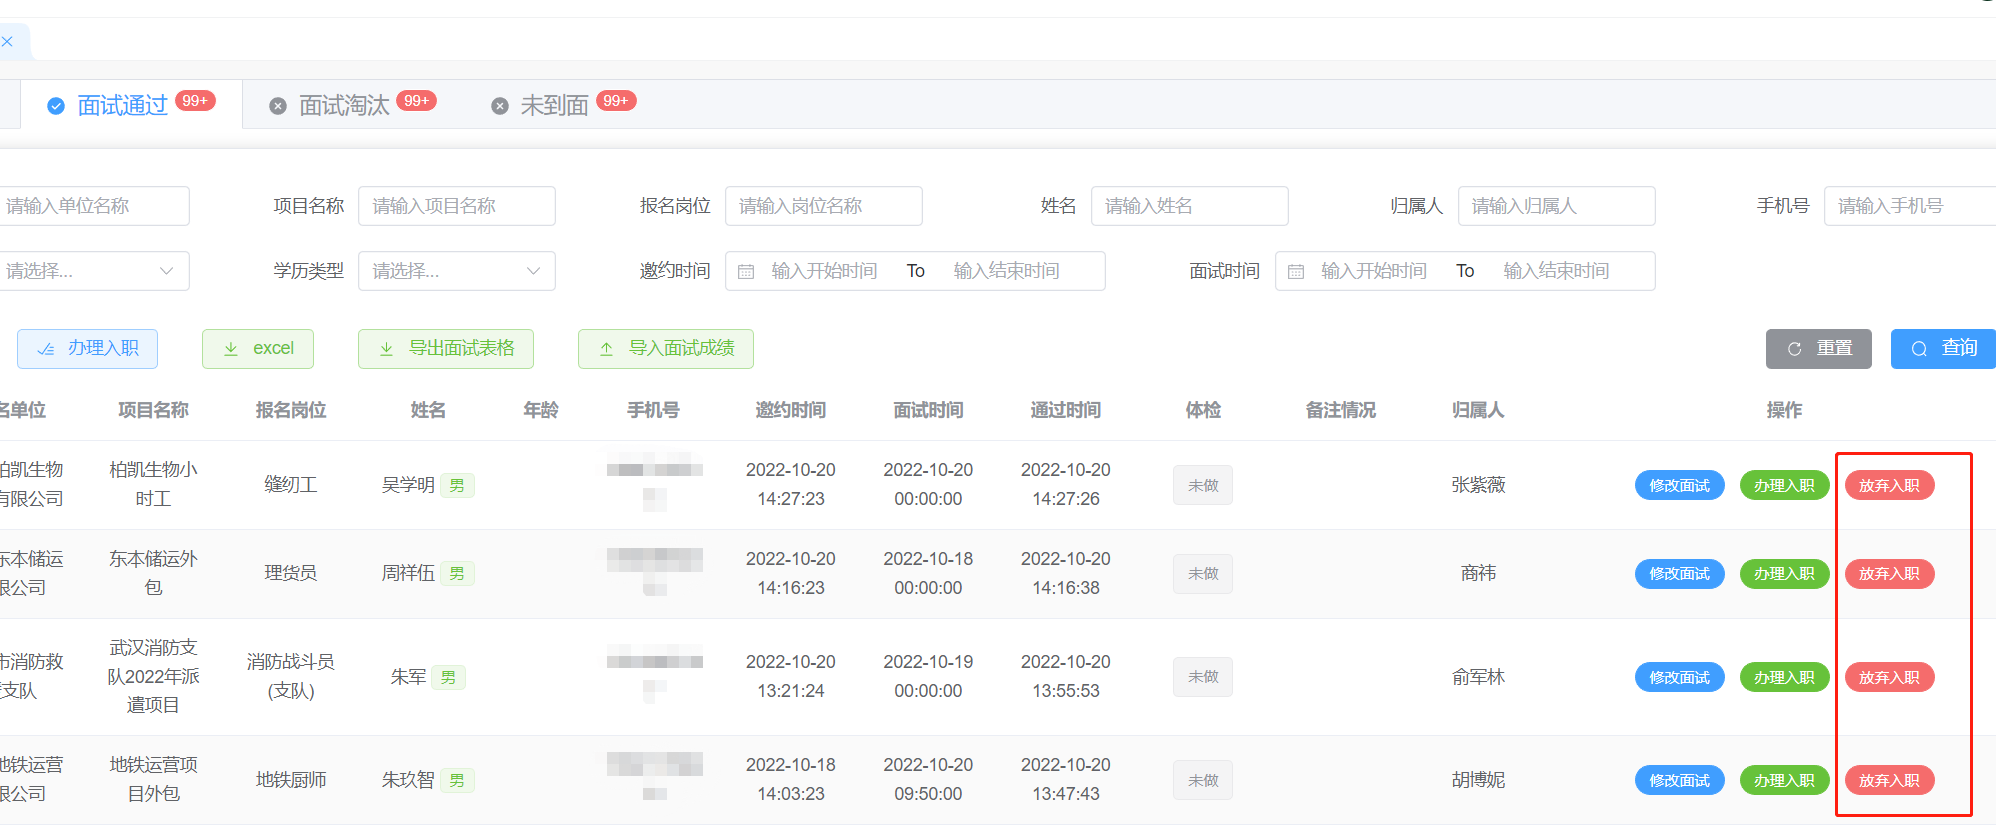Click 修改面试 for 朱玖智
The image size is (1996, 836).
(1680, 781)
